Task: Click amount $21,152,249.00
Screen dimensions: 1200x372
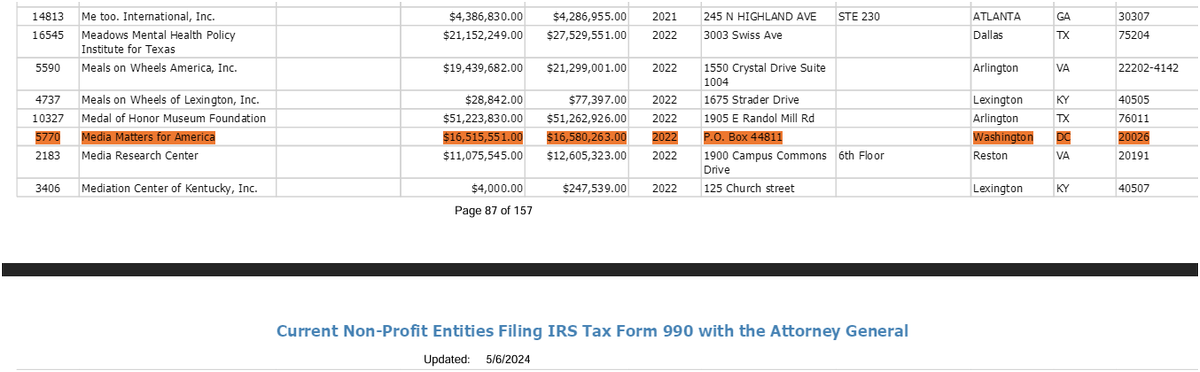Action: [483, 35]
